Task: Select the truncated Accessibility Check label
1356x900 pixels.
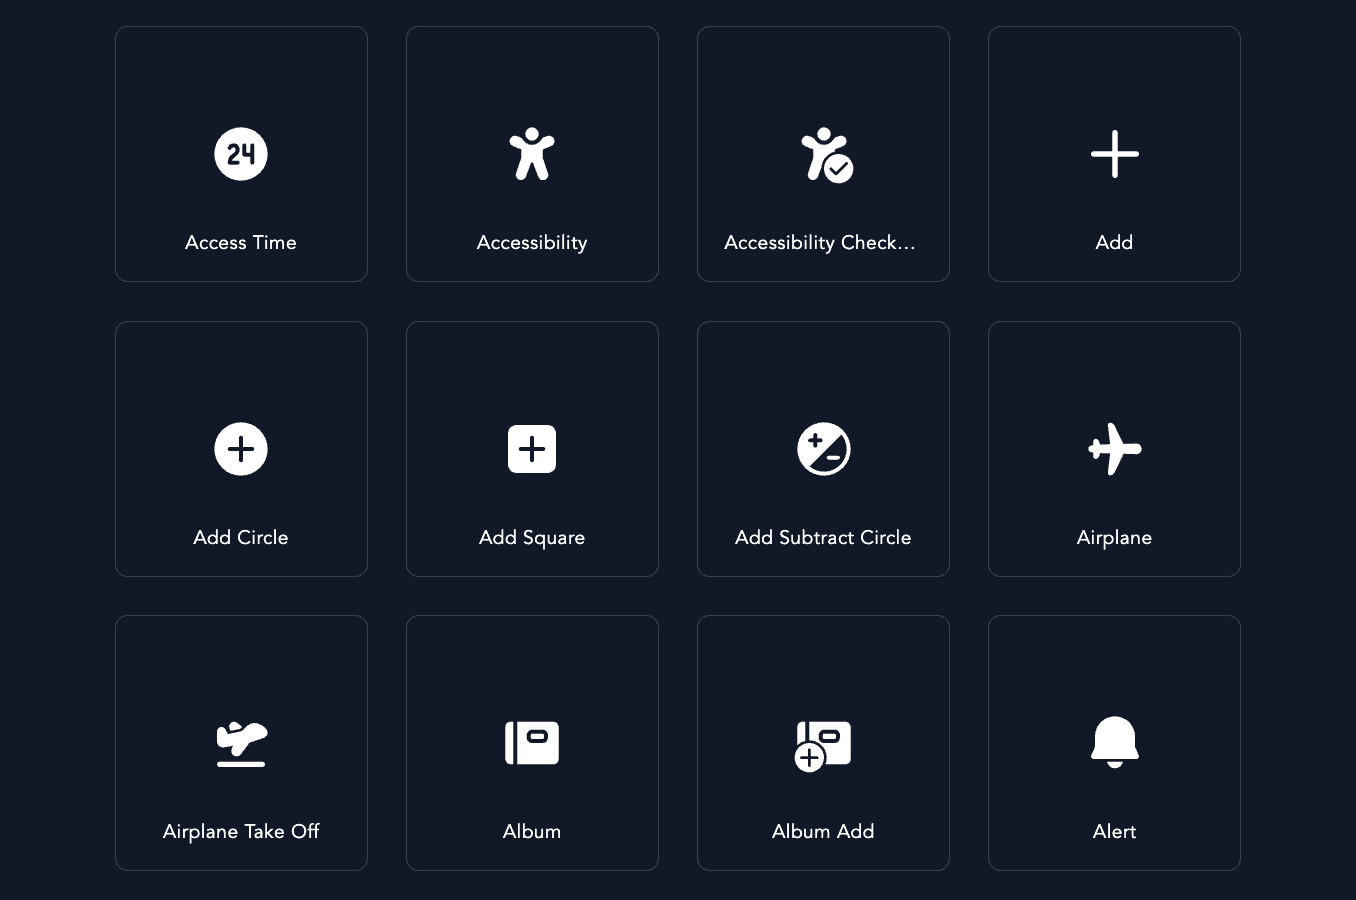Action: [x=820, y=242]
